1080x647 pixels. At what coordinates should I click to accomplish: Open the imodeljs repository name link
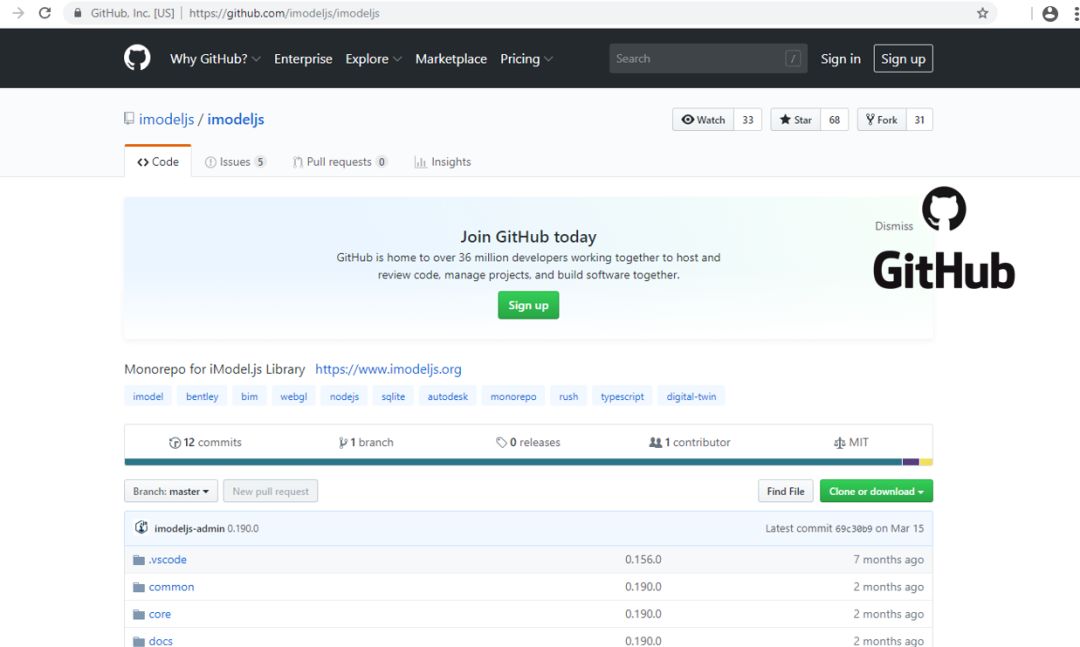point(236,119)
